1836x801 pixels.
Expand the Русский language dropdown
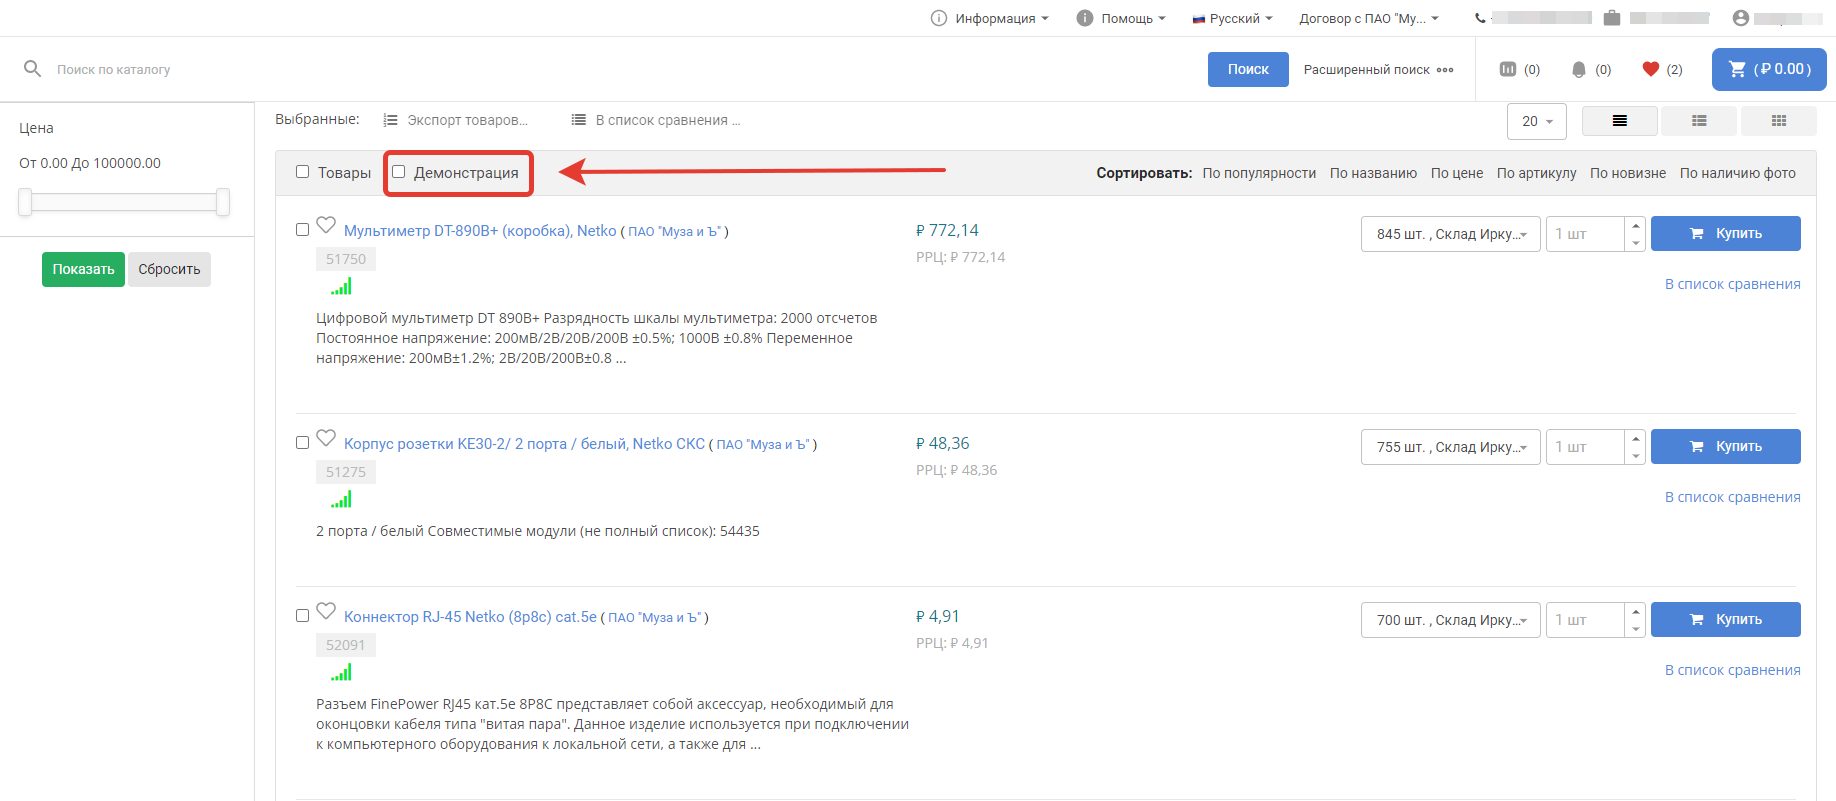[x=1233, y=18]
